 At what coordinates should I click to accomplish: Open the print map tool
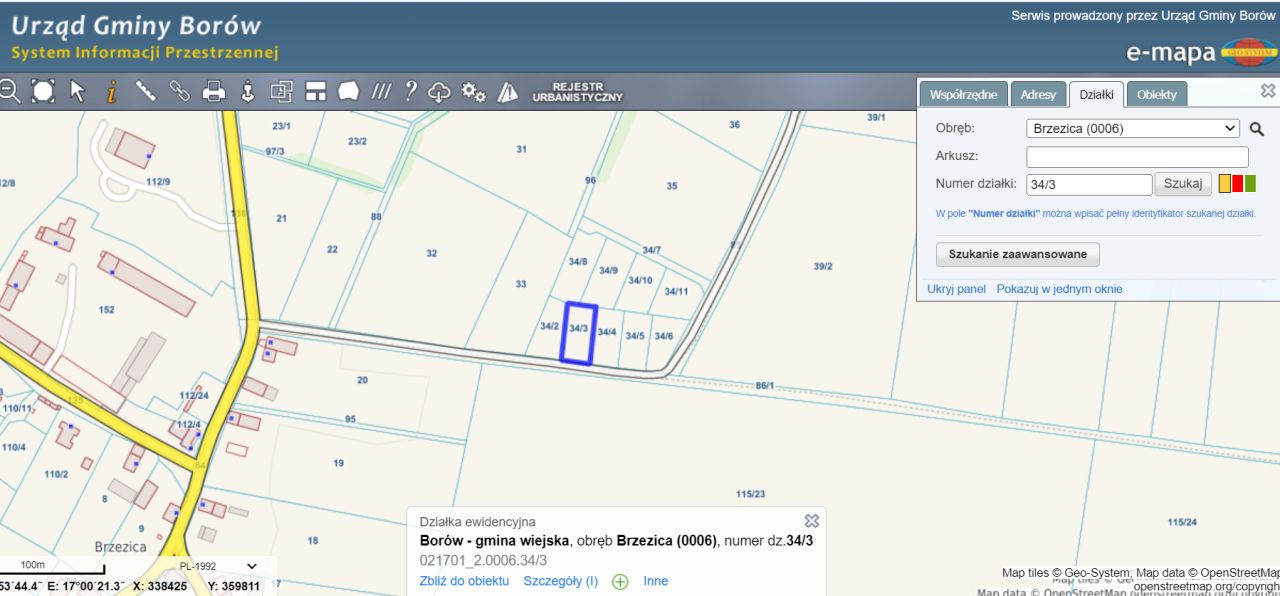point(214,91)
